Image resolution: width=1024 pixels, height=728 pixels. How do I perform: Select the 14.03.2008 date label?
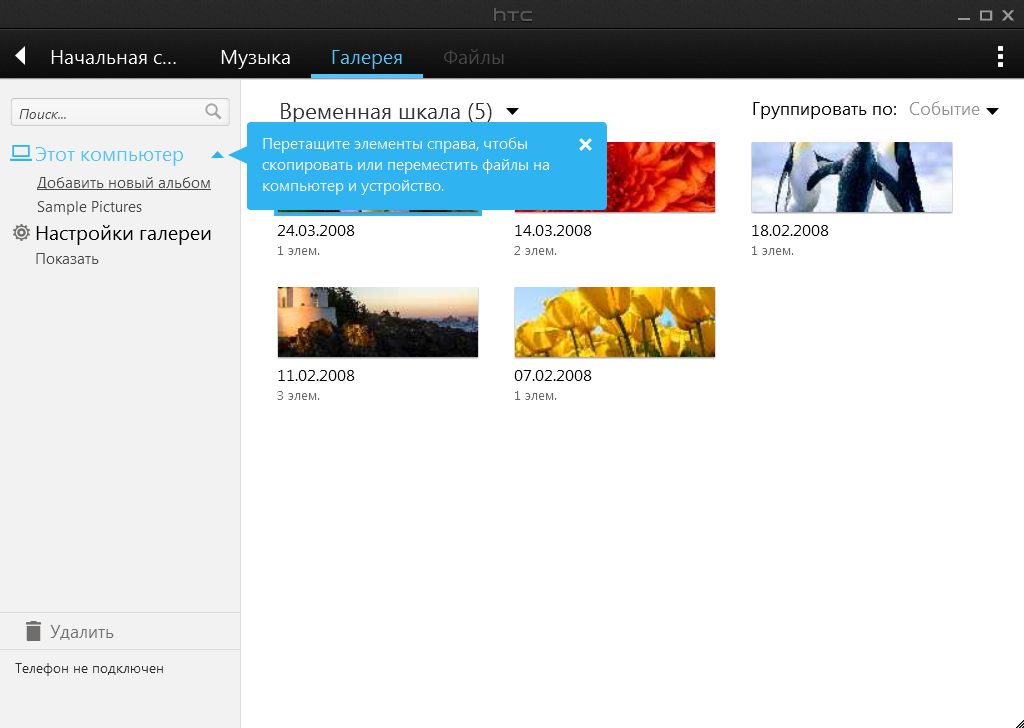[552, 230]
